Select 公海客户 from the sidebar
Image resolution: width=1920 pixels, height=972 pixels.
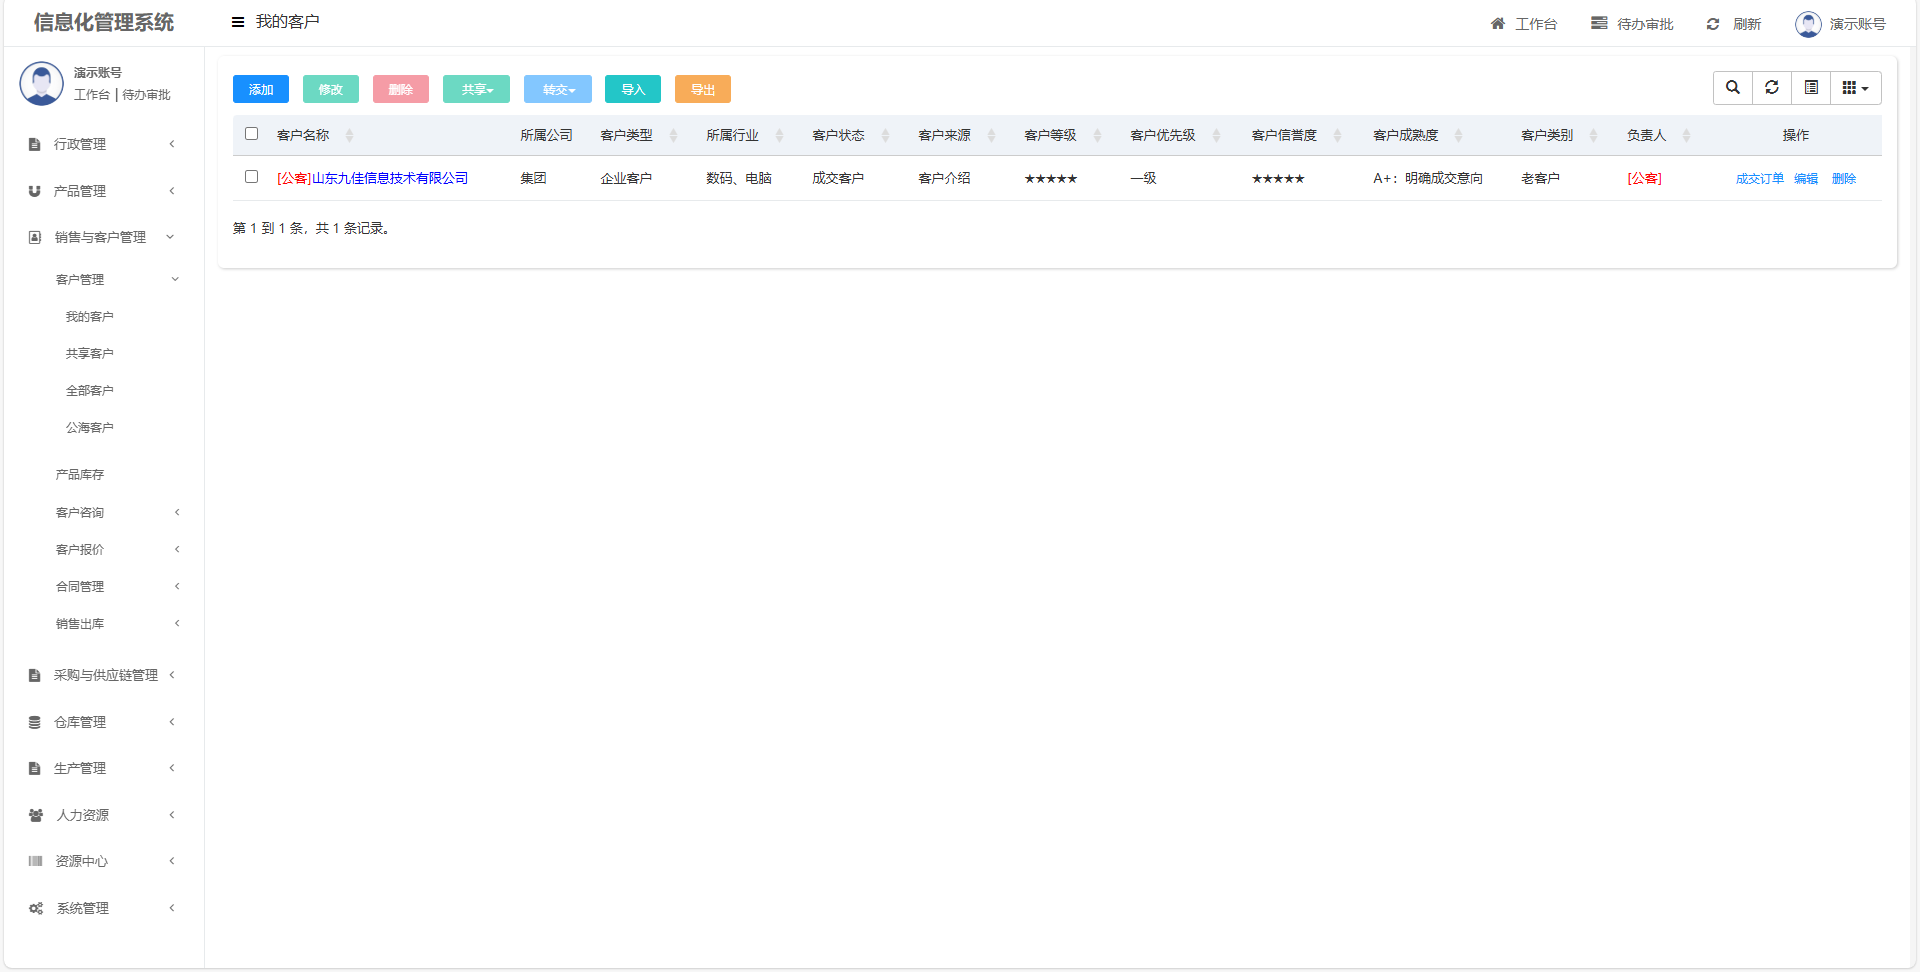pos(90,428)
